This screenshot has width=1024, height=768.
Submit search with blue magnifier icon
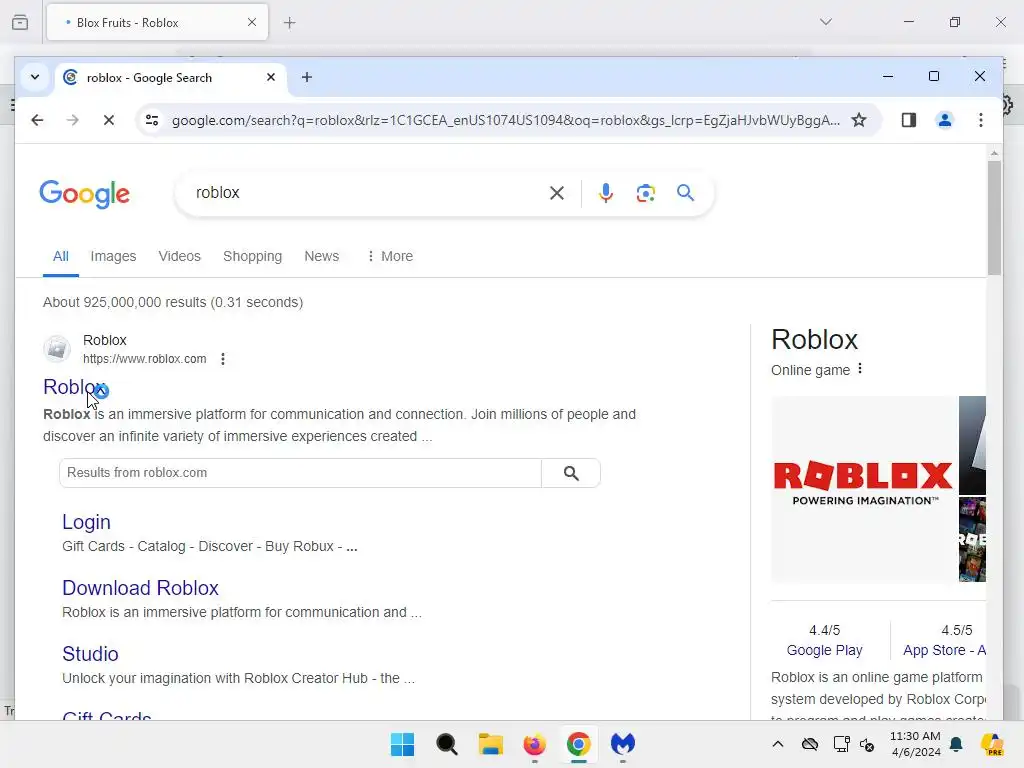click(685, 193)
